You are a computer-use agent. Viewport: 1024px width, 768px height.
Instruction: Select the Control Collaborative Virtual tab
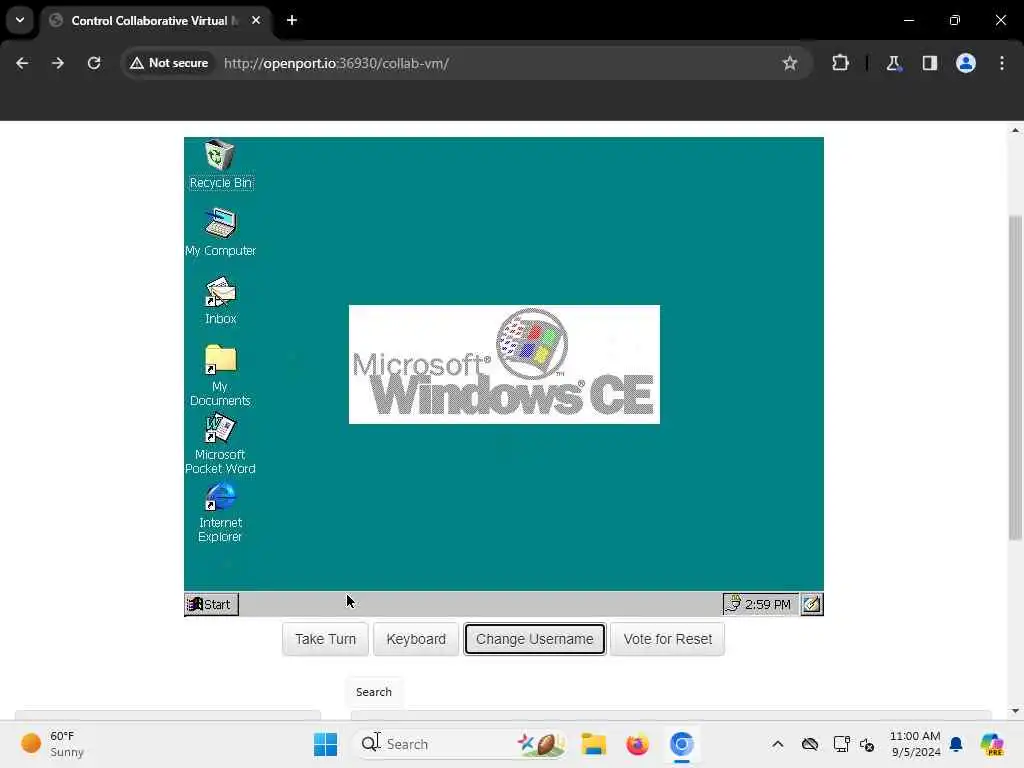click(x=155, y=21)
